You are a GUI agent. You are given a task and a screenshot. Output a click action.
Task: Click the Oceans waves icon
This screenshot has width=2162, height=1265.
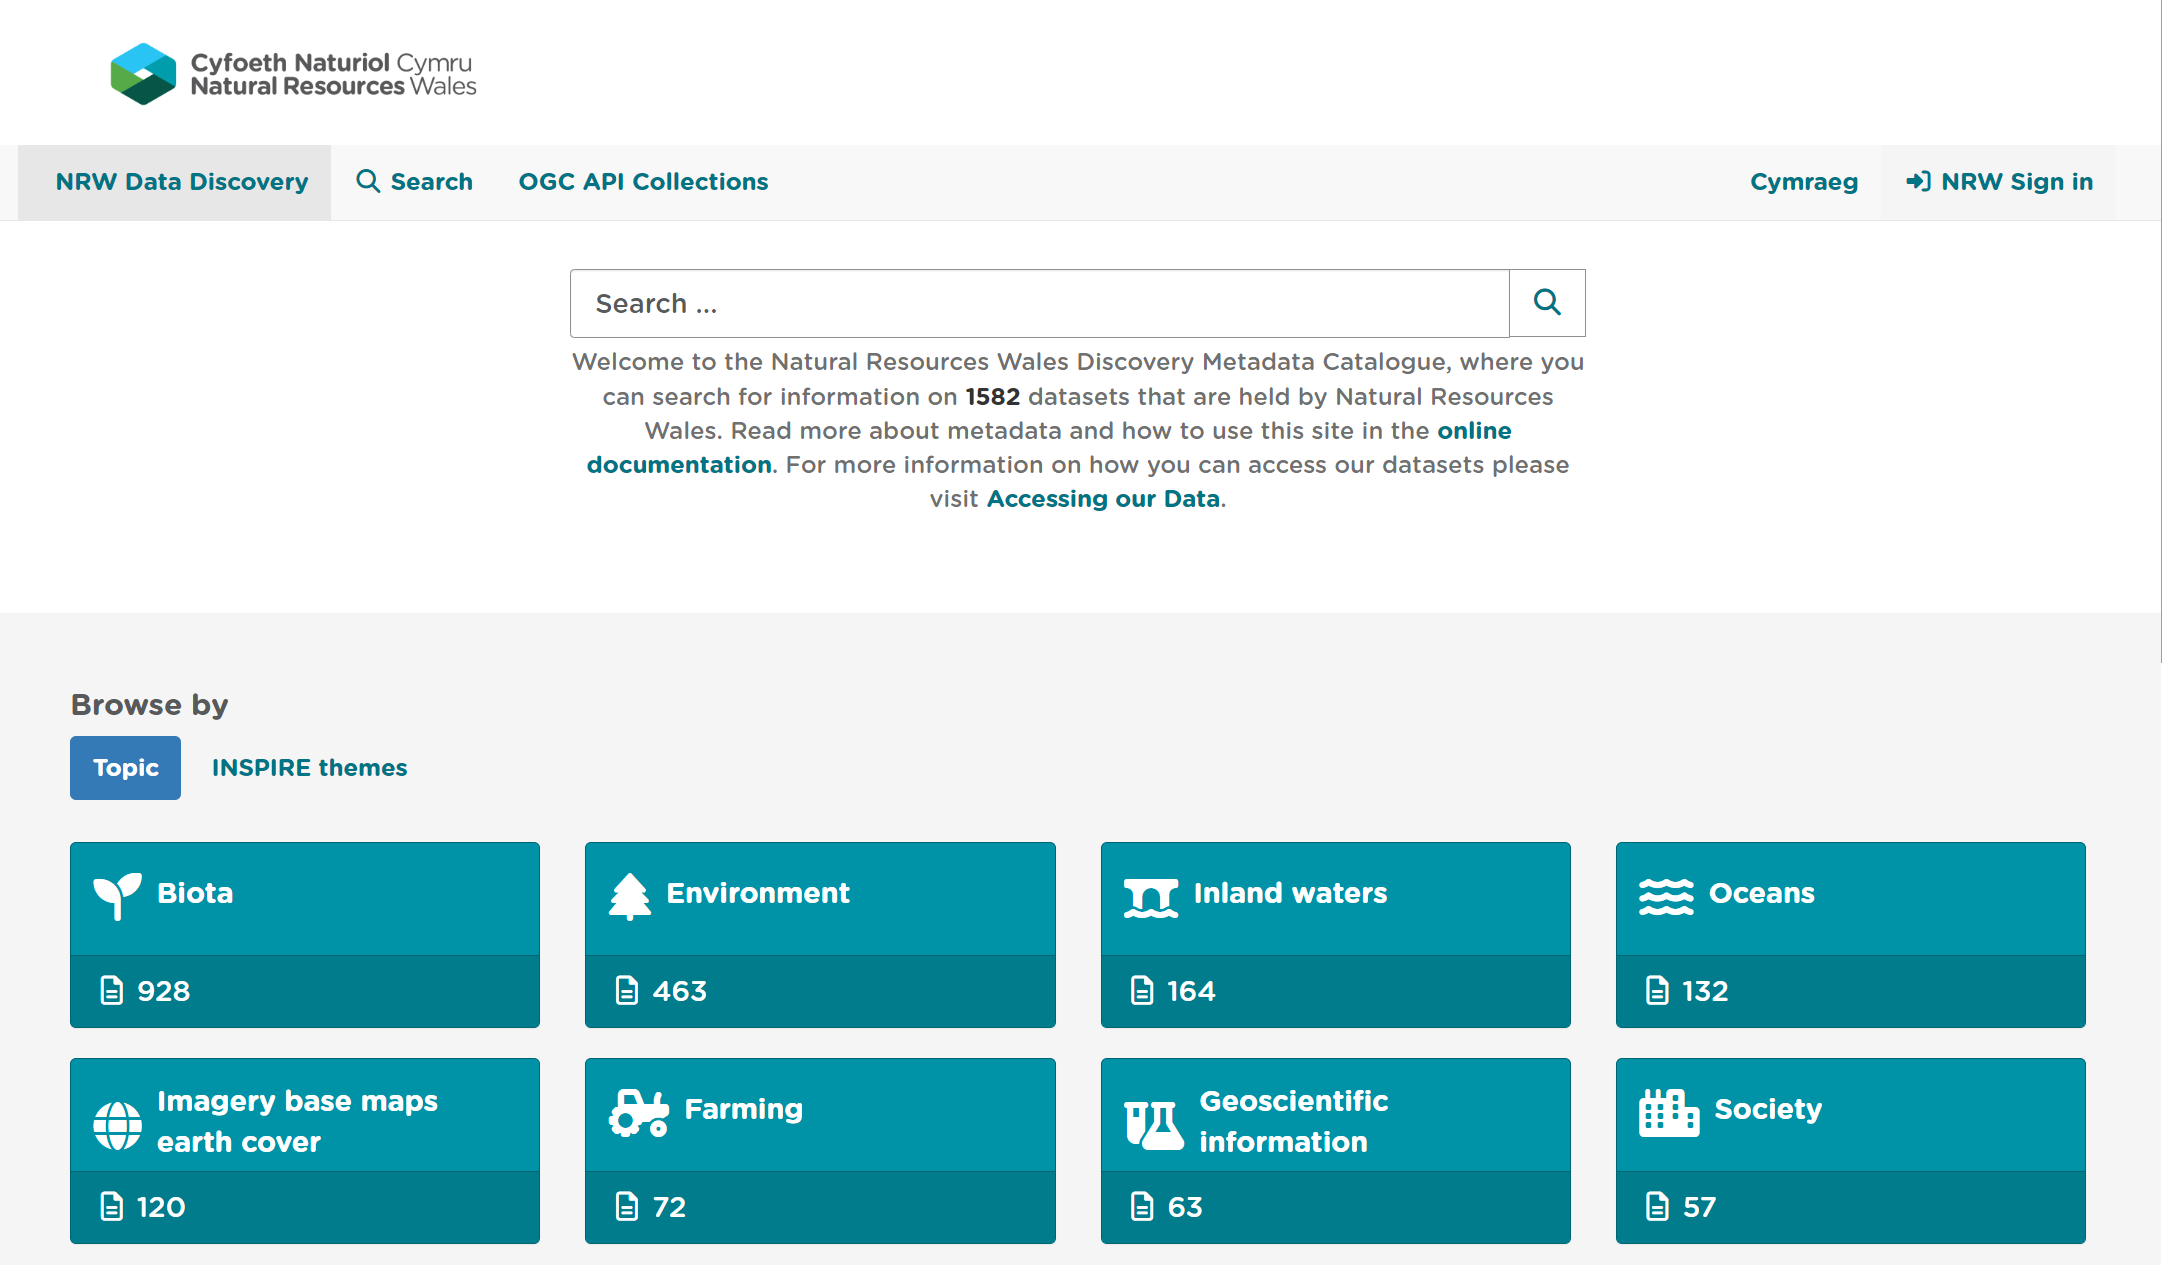click(1666, 896)
